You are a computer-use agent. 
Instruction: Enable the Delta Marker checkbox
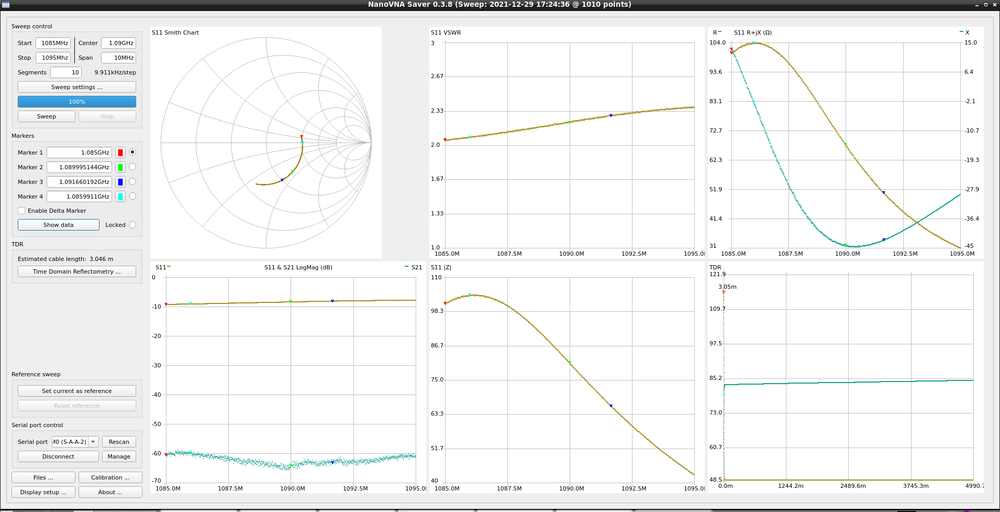(x=22, y=211)
